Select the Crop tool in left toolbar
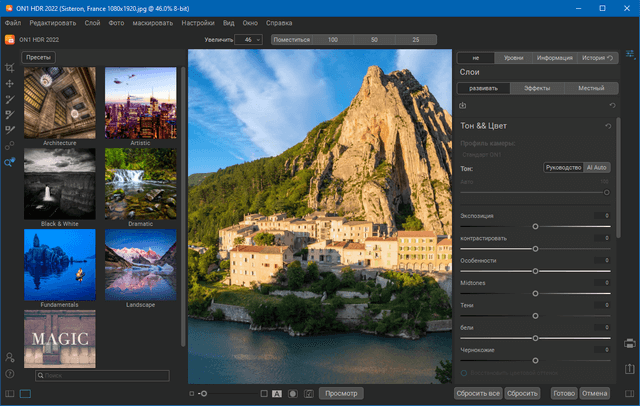640x406 pixels. click(9, 68)
